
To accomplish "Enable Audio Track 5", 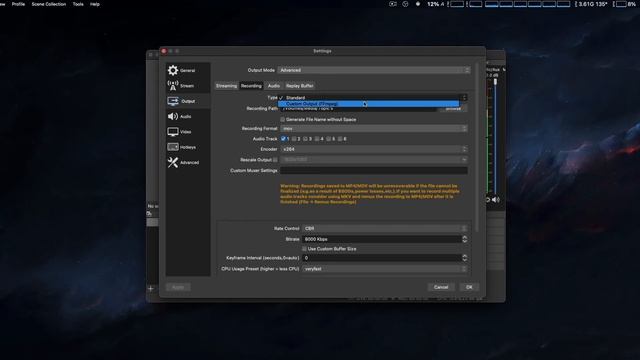I will pos(329,139).
